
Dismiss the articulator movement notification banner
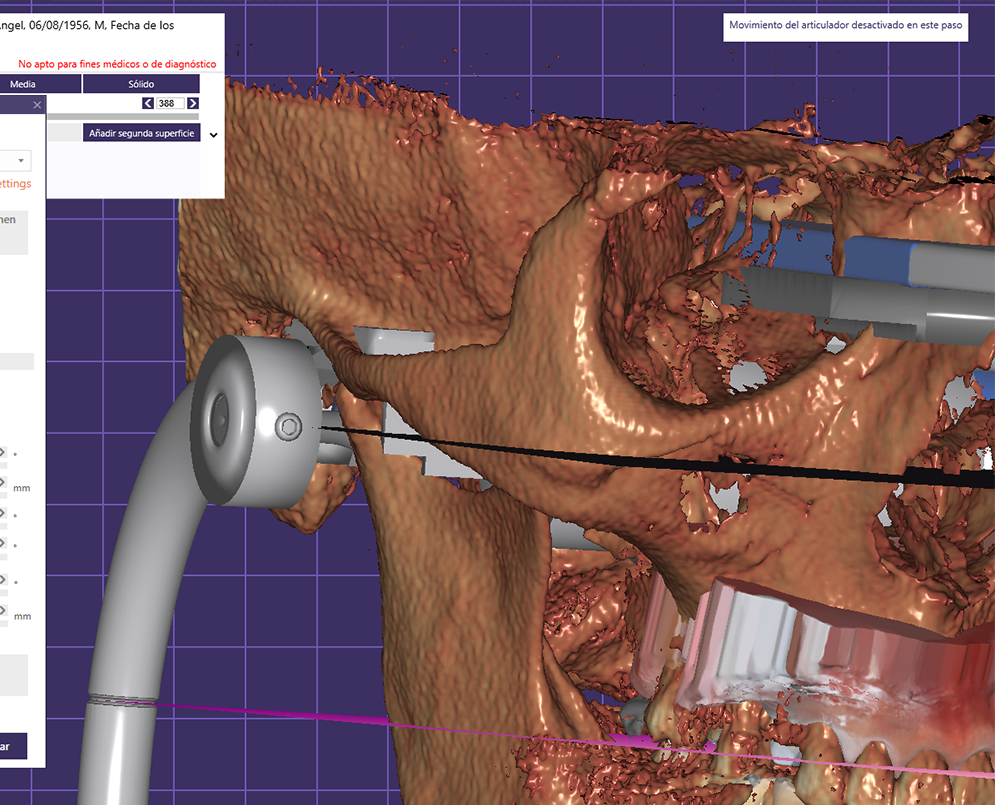click(x=845, y=27)
